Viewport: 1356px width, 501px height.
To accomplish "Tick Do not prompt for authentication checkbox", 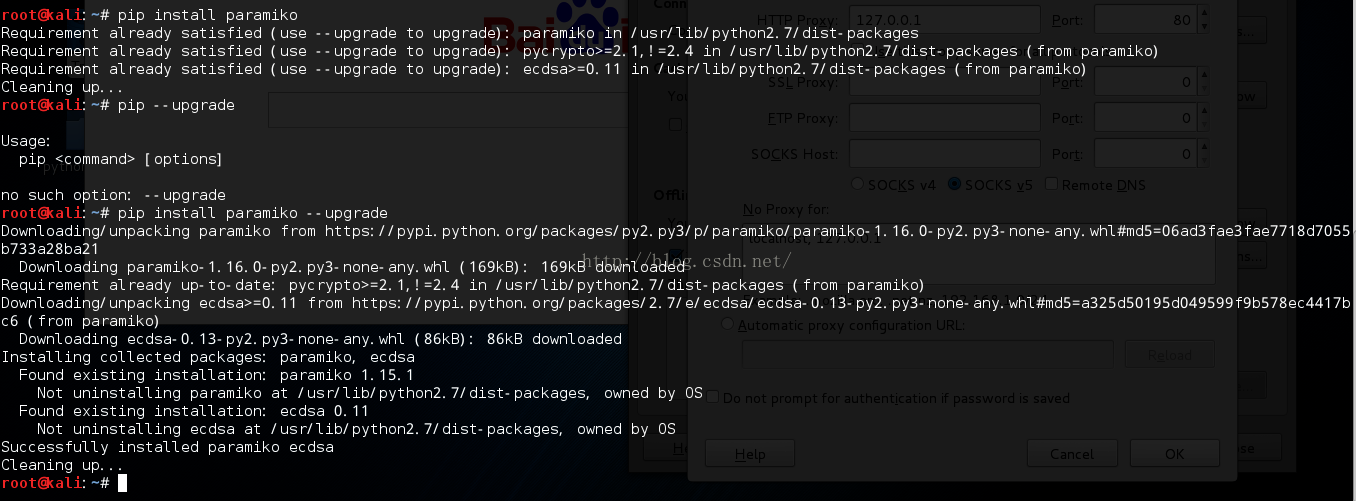I will (x=713, y=398).
